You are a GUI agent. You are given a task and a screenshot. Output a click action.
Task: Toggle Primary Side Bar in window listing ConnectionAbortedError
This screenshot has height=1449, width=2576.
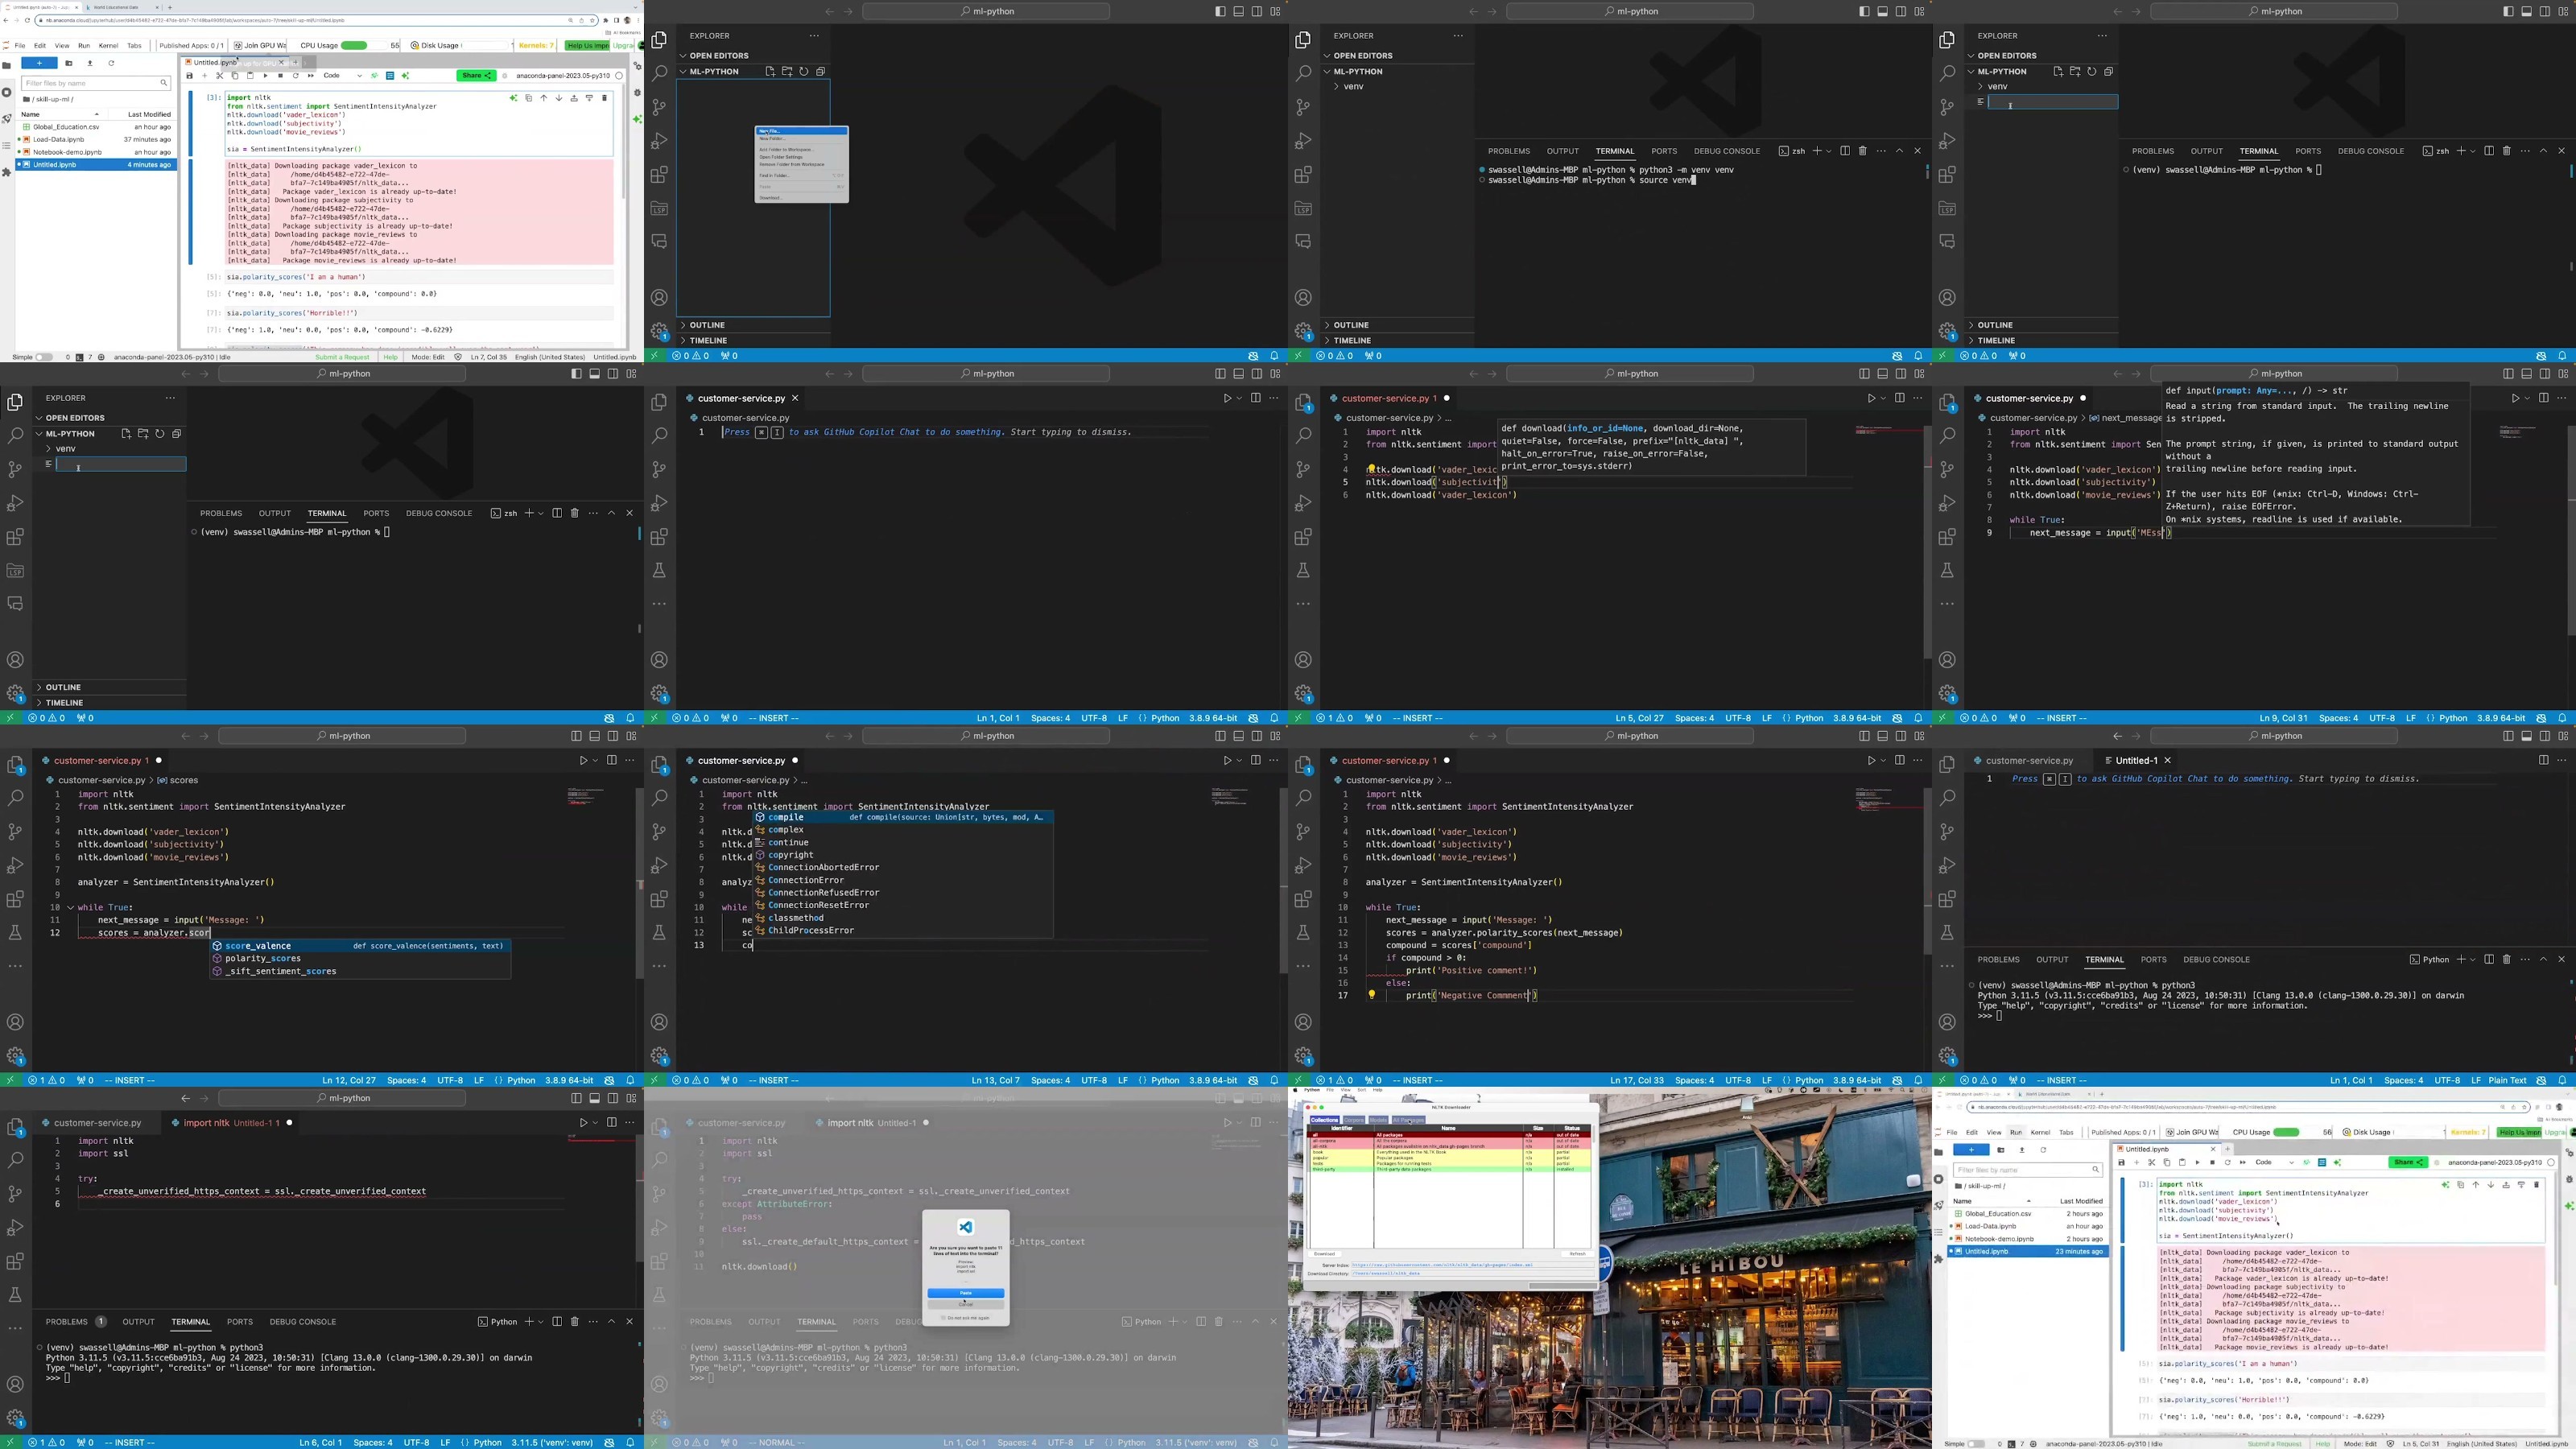tap(1220, 736)
